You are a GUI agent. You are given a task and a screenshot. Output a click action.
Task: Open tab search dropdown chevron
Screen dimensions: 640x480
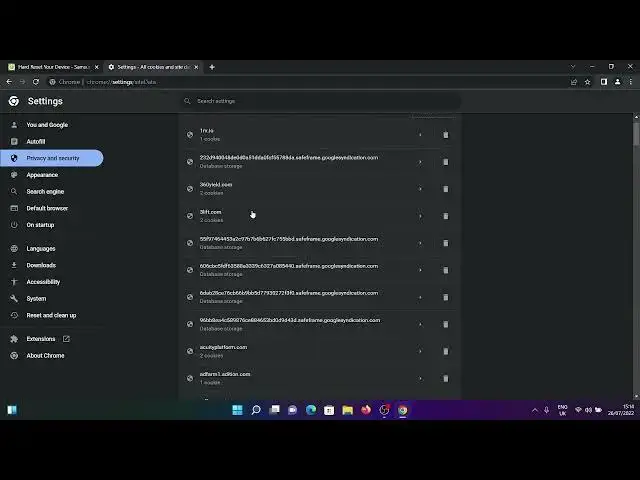coord(573,67)
